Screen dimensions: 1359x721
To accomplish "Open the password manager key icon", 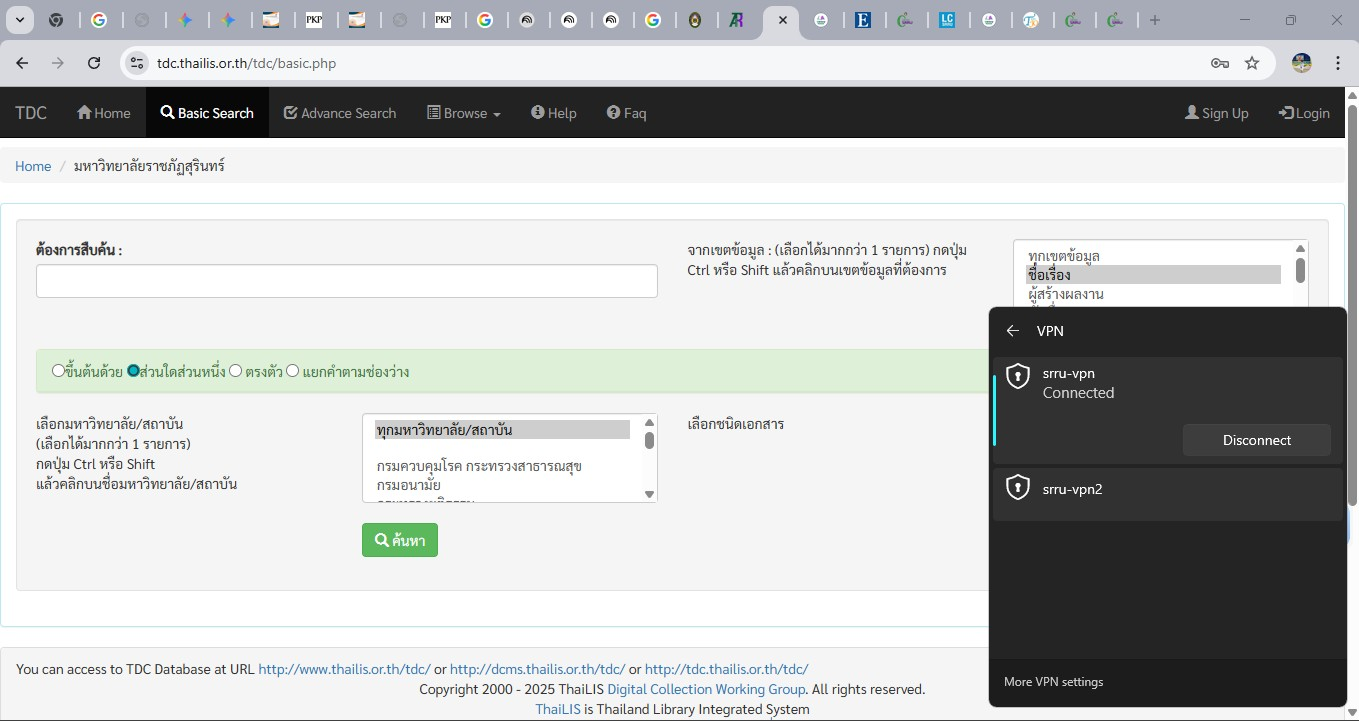I will (x=1219, y=63).
